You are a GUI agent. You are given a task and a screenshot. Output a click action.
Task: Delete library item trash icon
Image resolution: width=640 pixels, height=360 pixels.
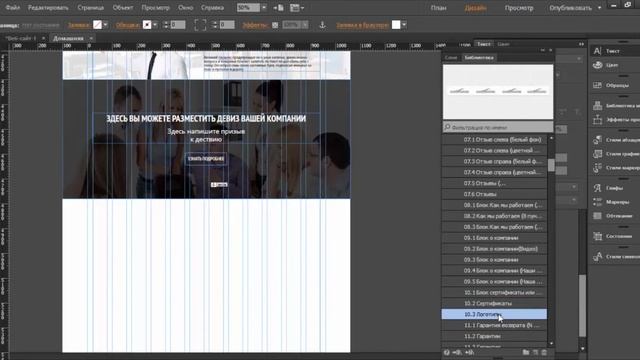[544, 352]
